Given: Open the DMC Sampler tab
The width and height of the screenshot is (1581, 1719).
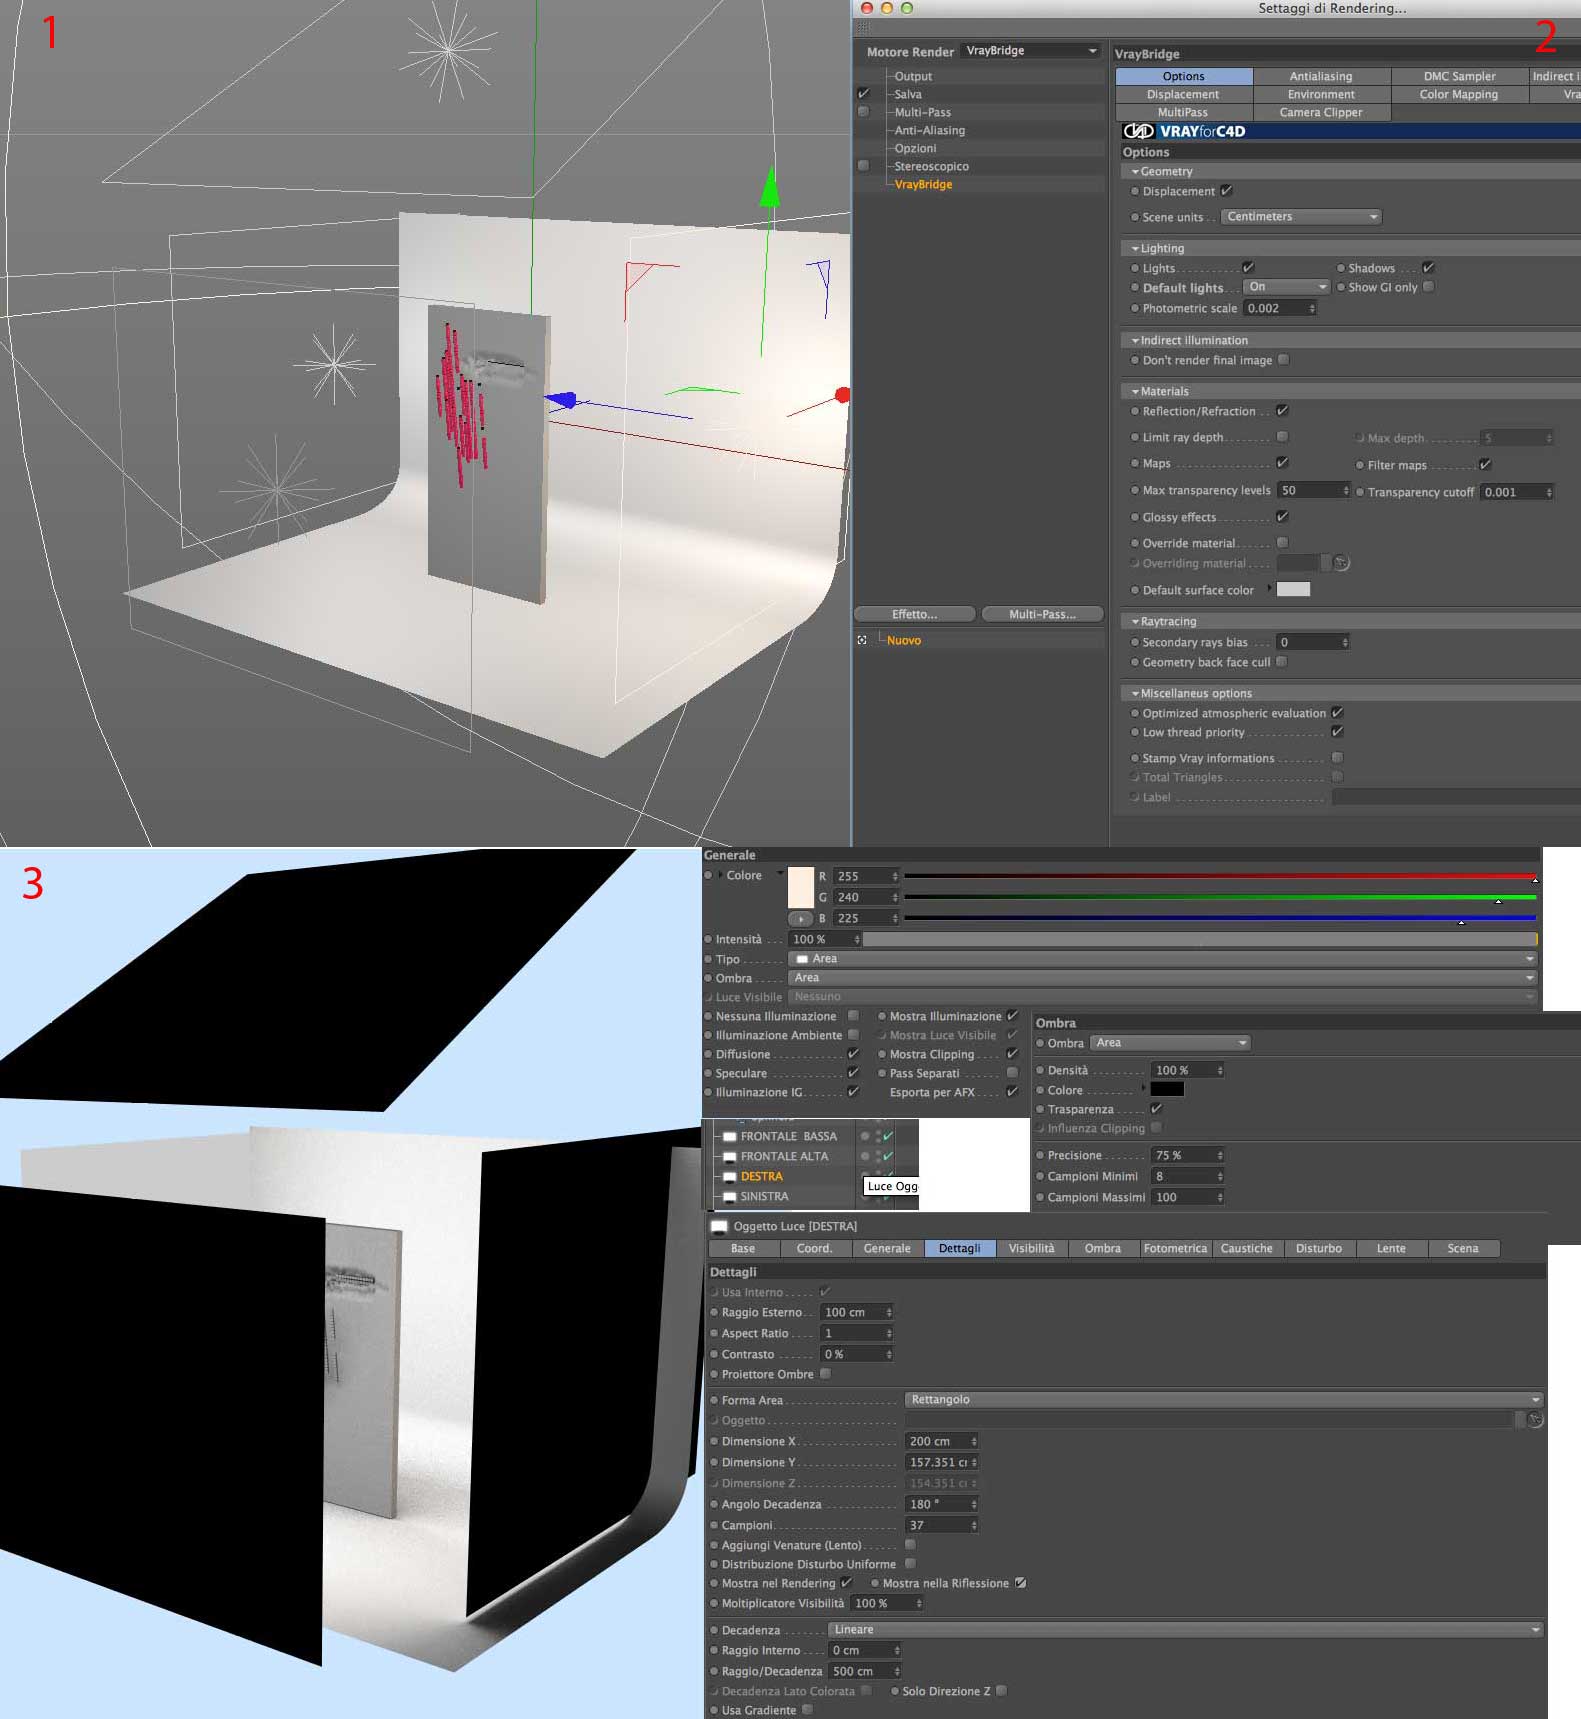Looking at the screenshot, I should click(1459, 76).
